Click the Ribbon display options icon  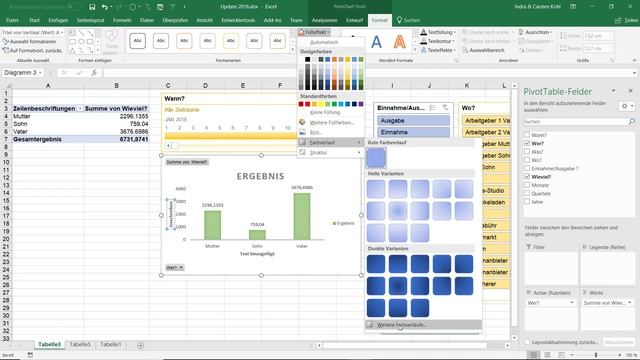pos(573,7)
